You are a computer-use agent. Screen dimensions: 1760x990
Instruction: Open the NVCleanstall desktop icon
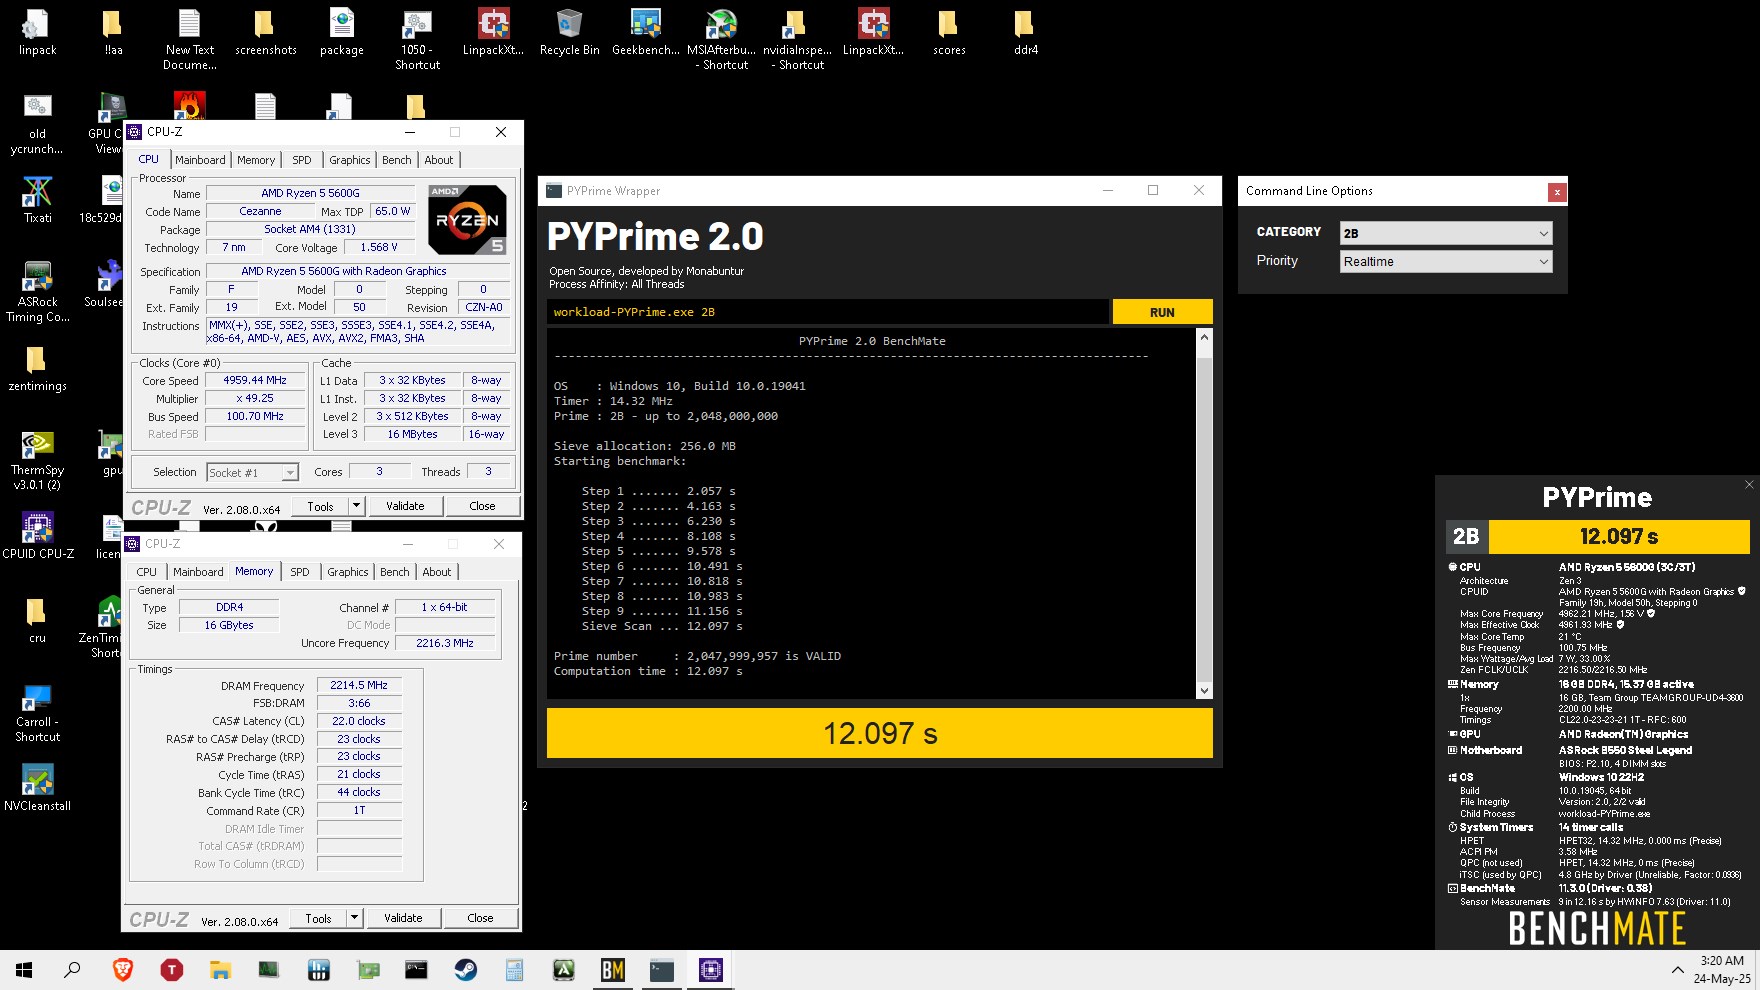click(x=38, y=788)
